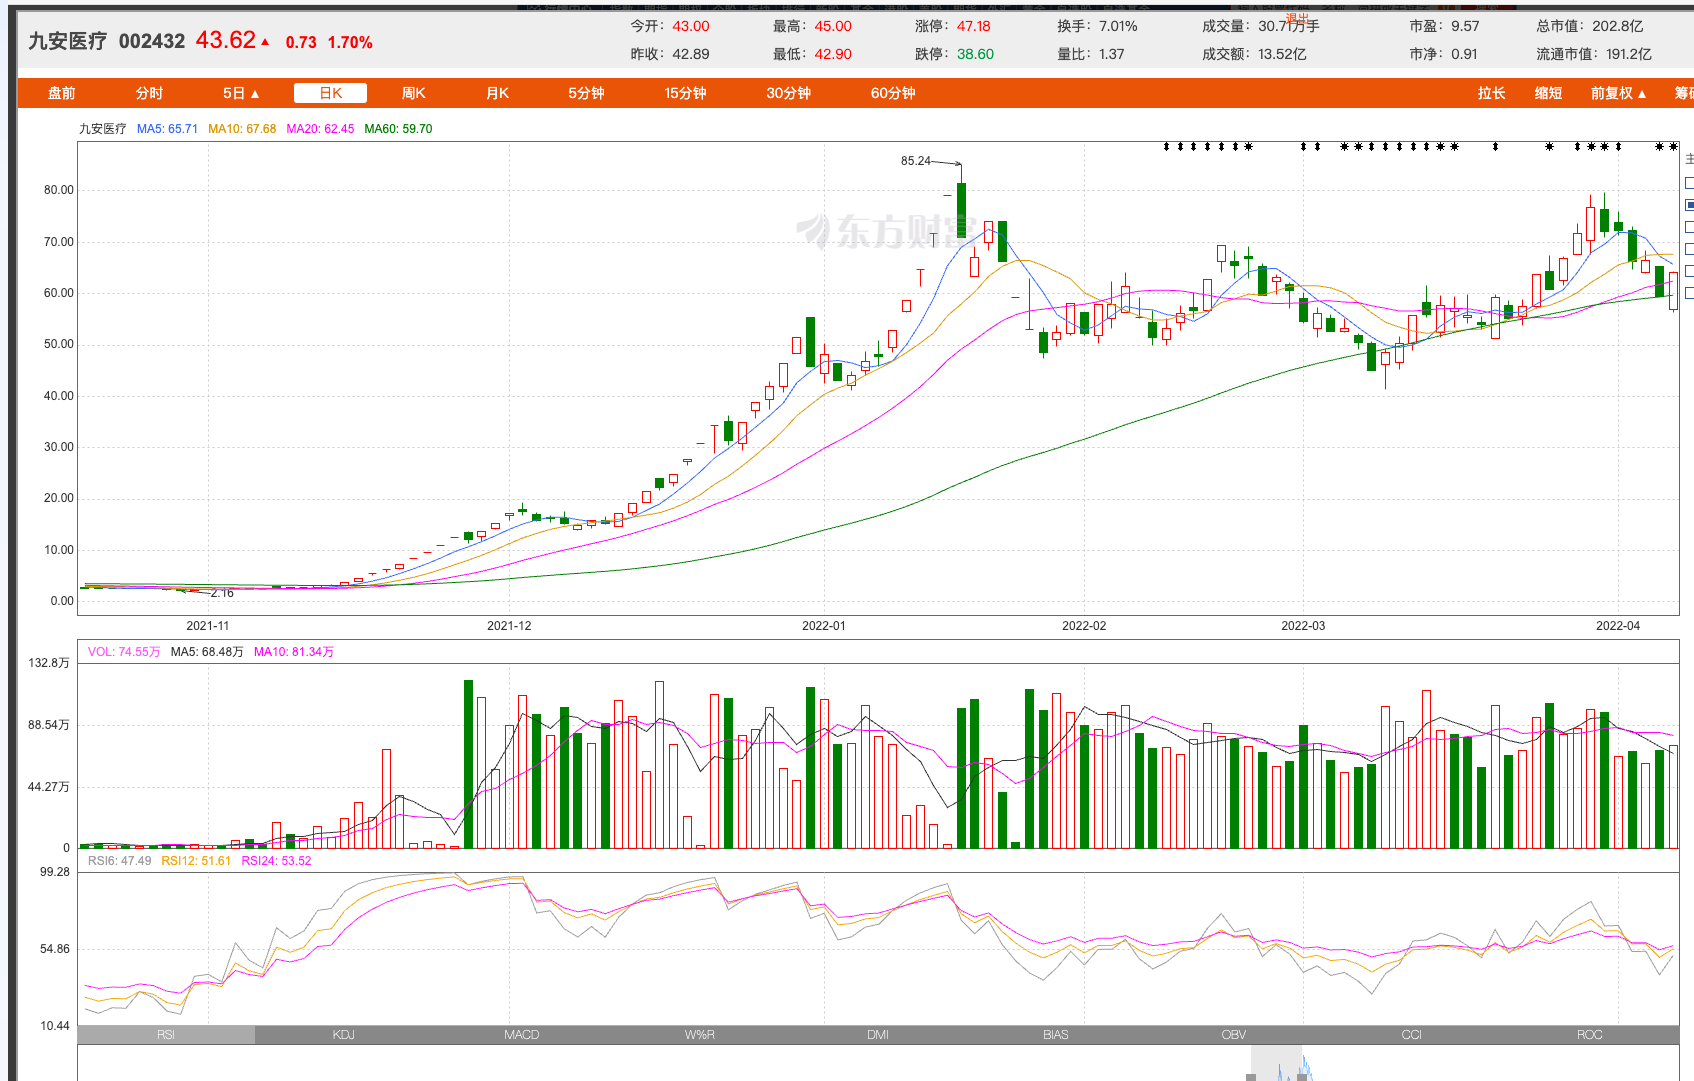Select the 月K chart tab
This screenshot has width=1694, height=1081.
(x=497, y=93)
